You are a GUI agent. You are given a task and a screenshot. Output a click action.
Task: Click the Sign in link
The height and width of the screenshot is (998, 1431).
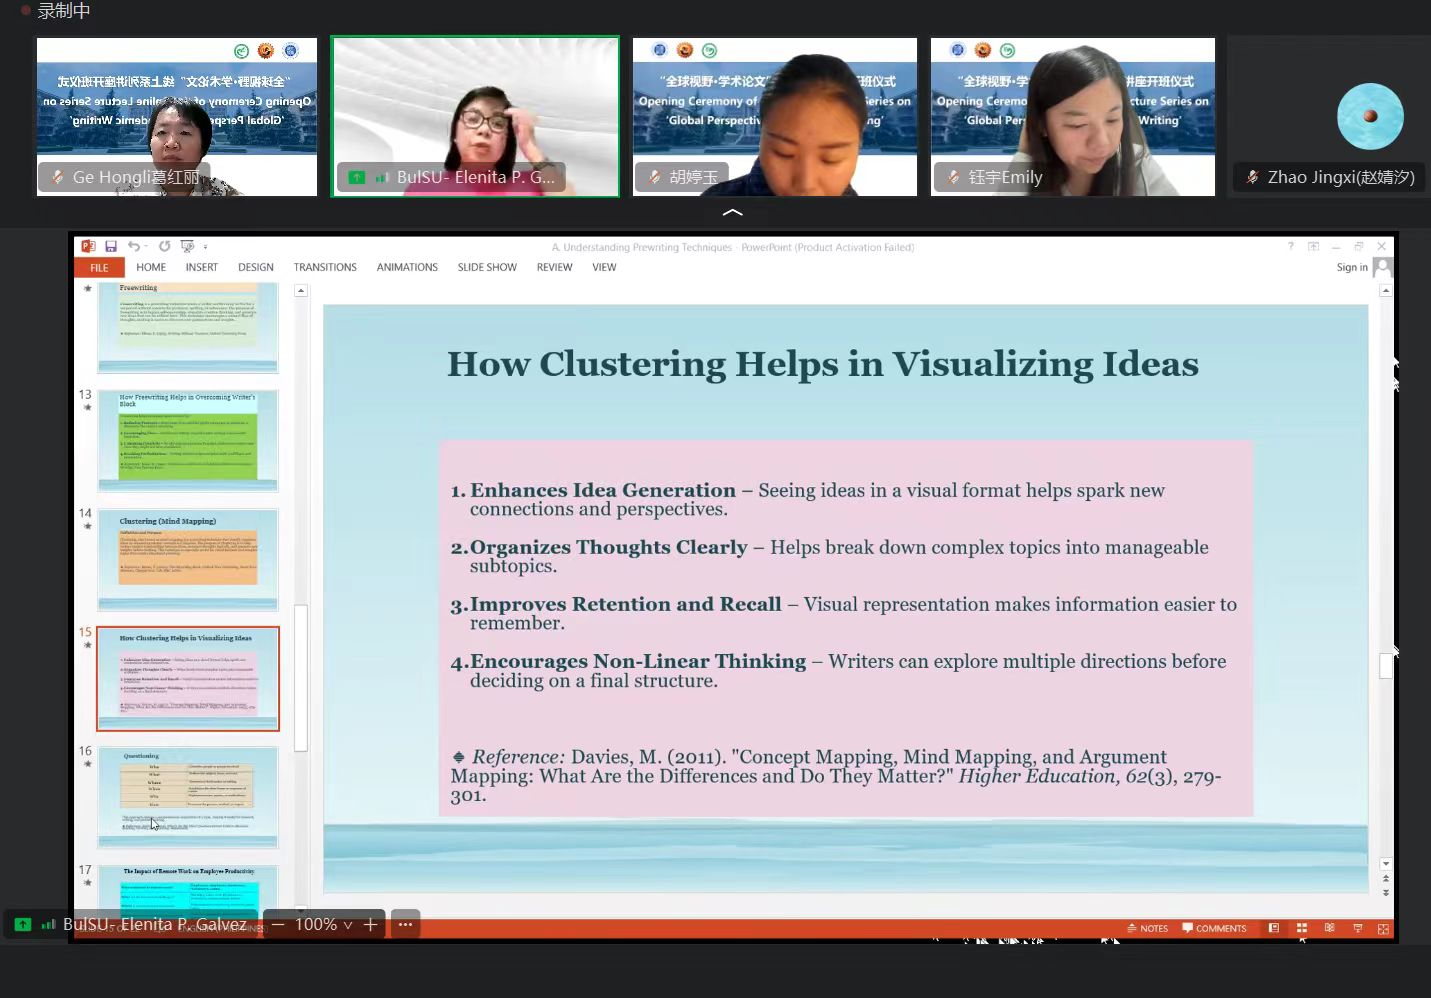[x=1351, y=267]
